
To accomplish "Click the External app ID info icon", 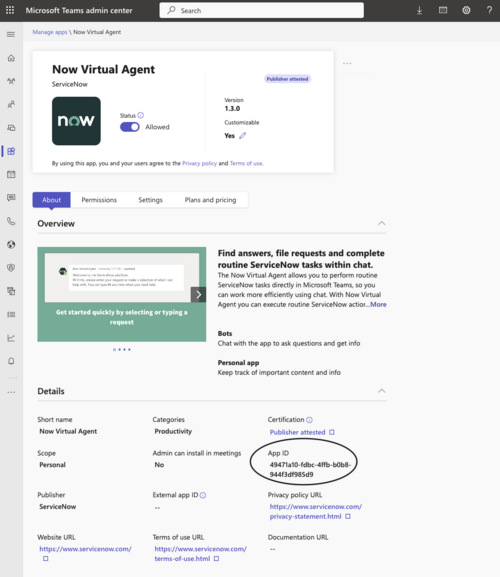I will pyautogui.click(x=203, y=495).
